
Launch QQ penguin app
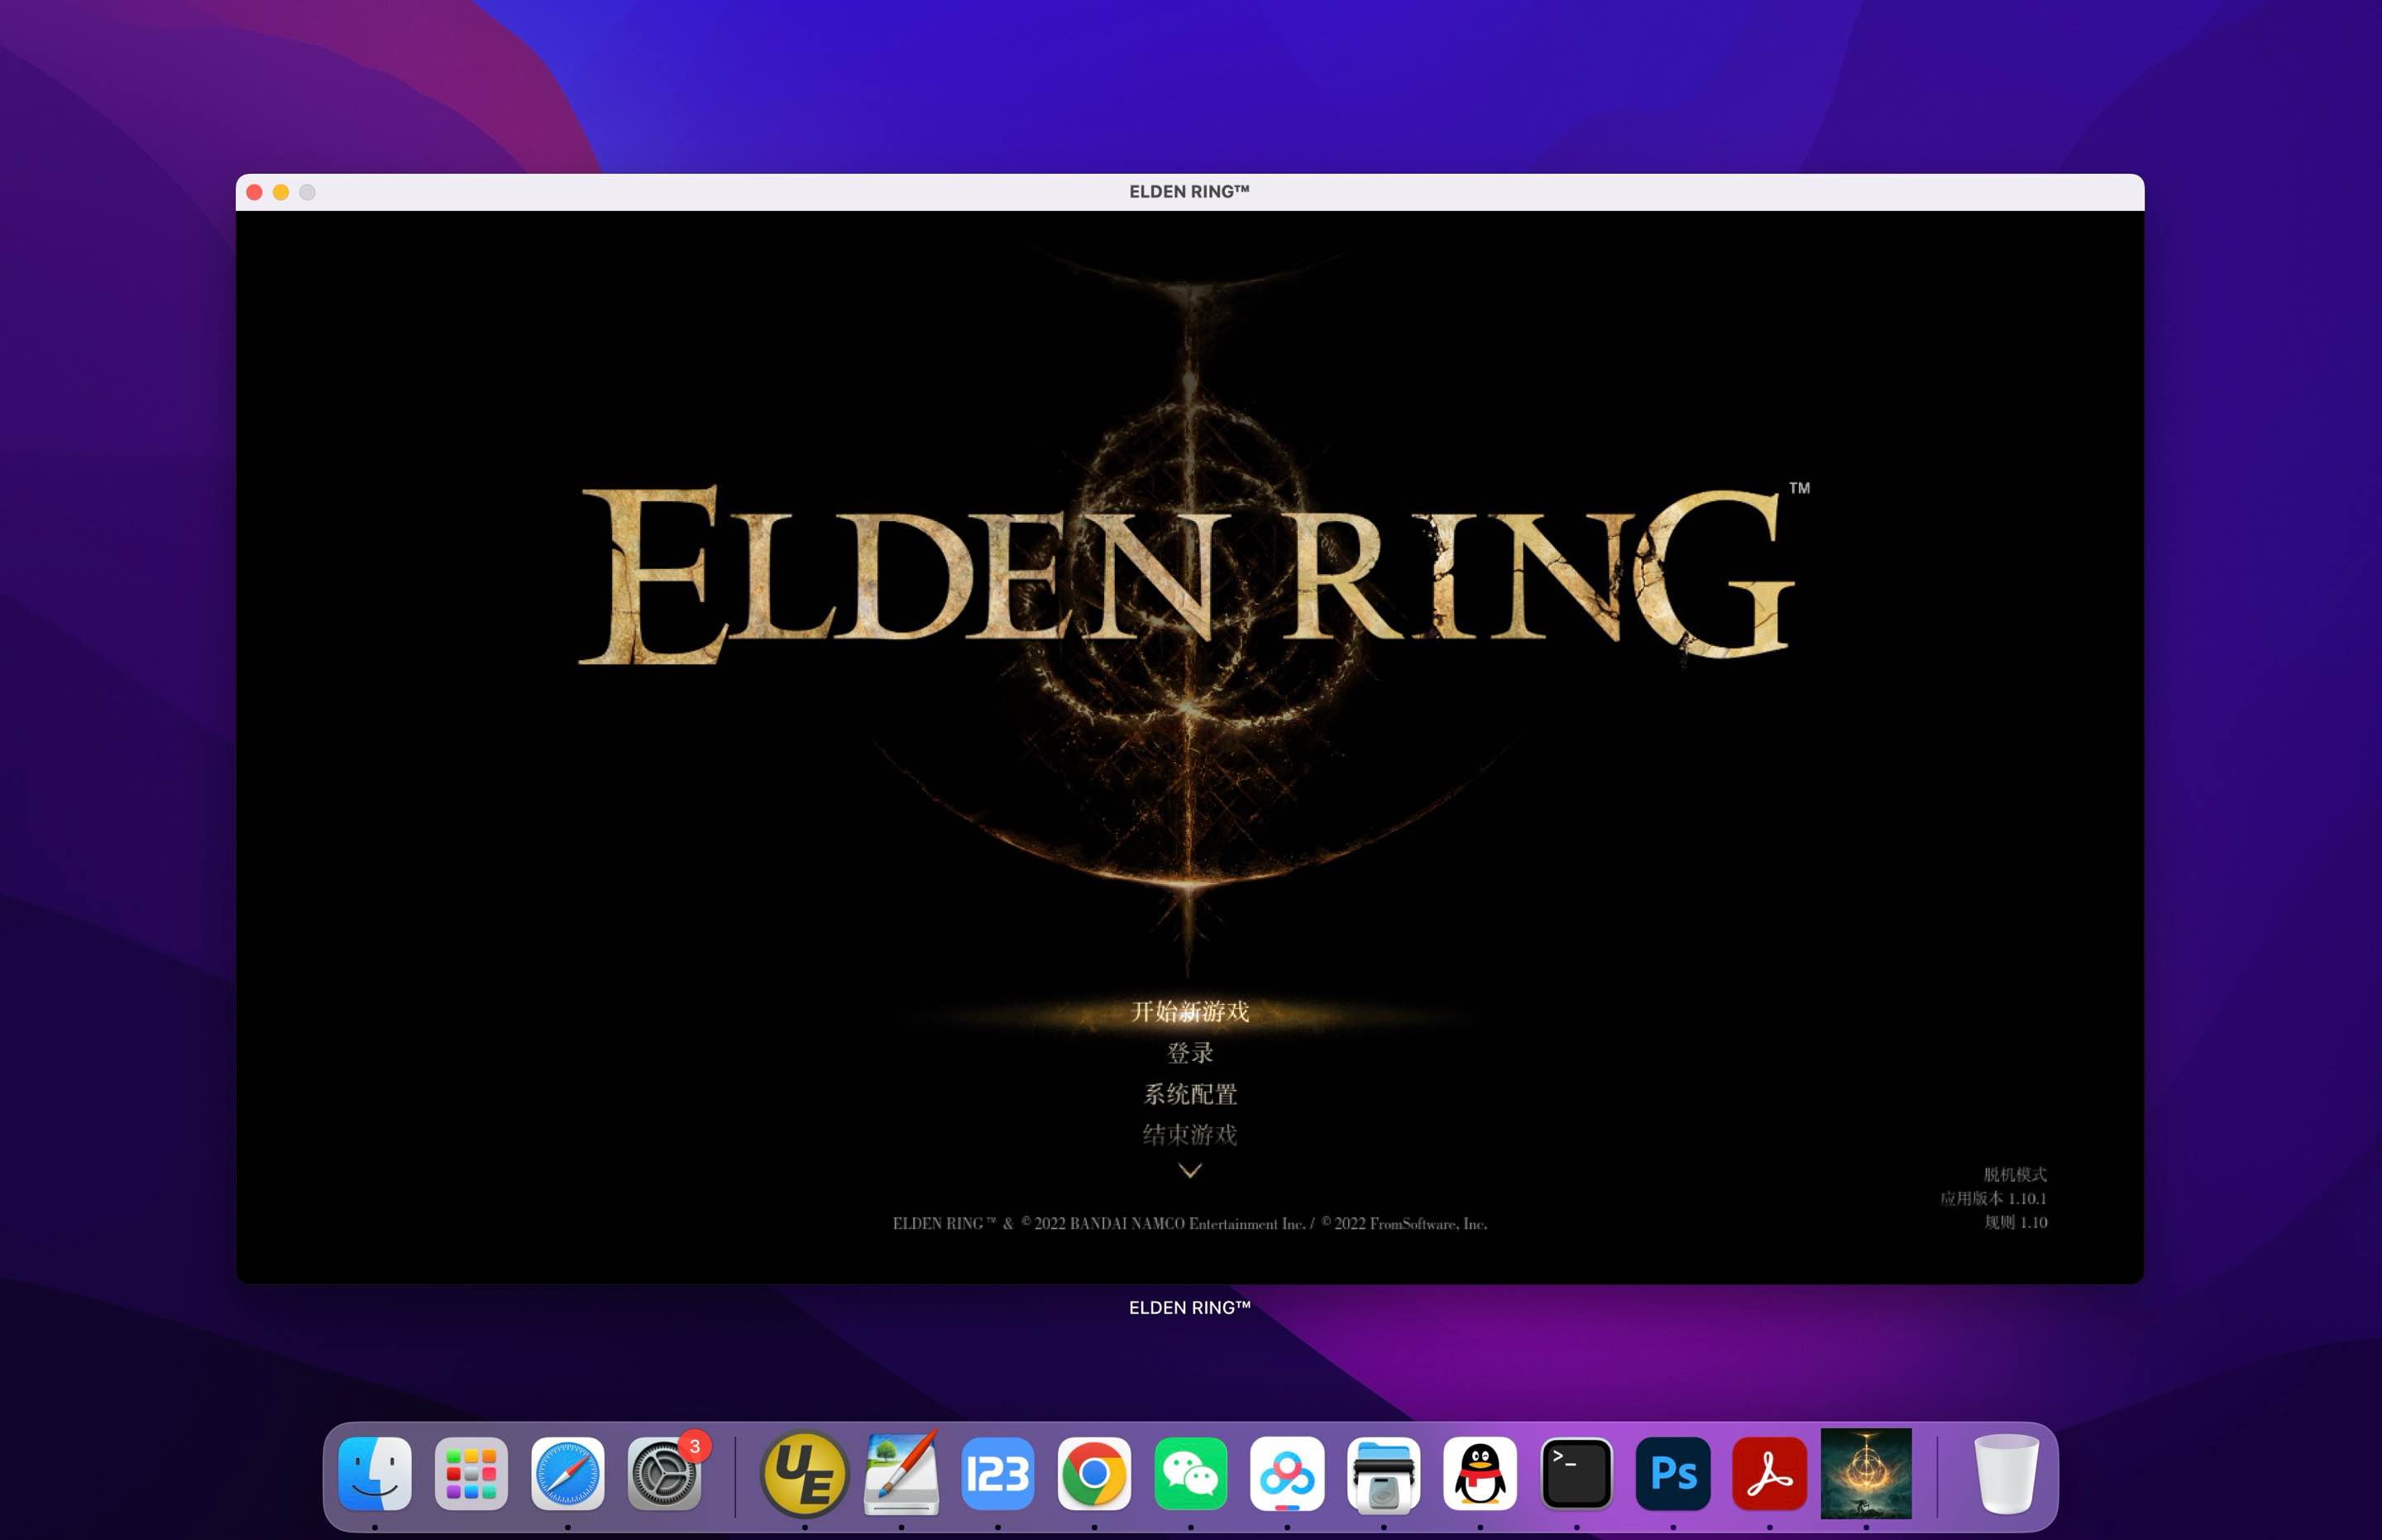1480,1474
